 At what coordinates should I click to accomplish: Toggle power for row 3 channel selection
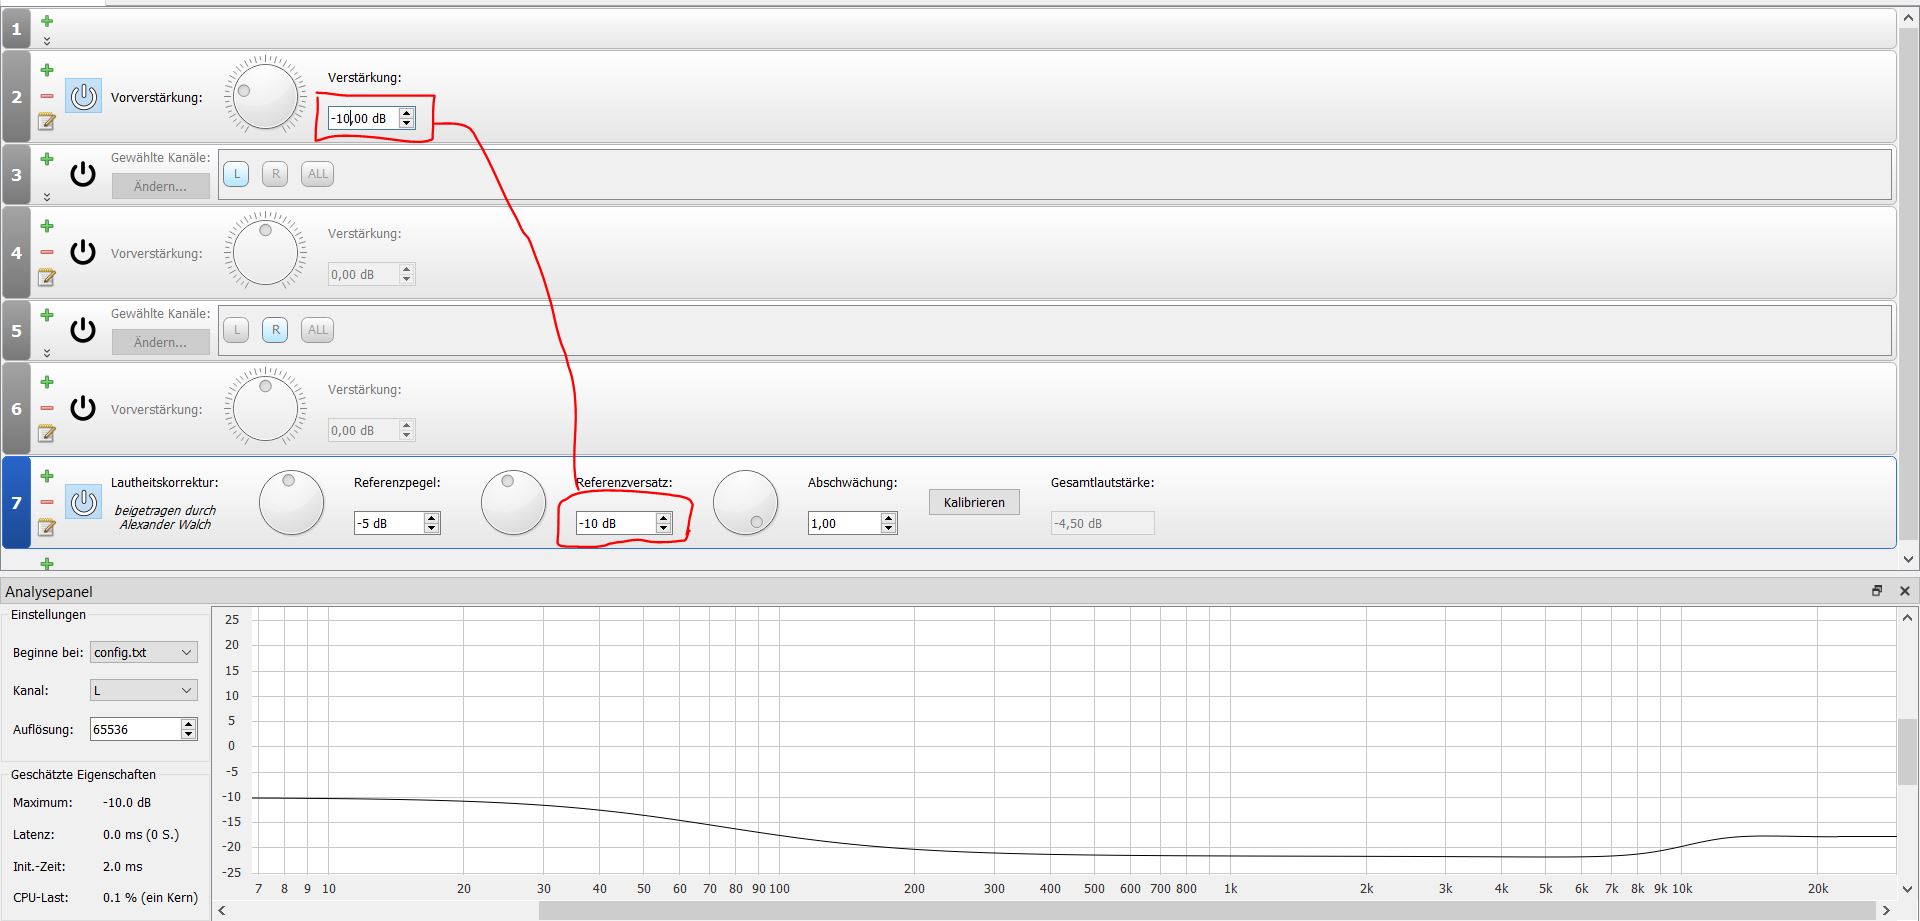pos(83,174)
